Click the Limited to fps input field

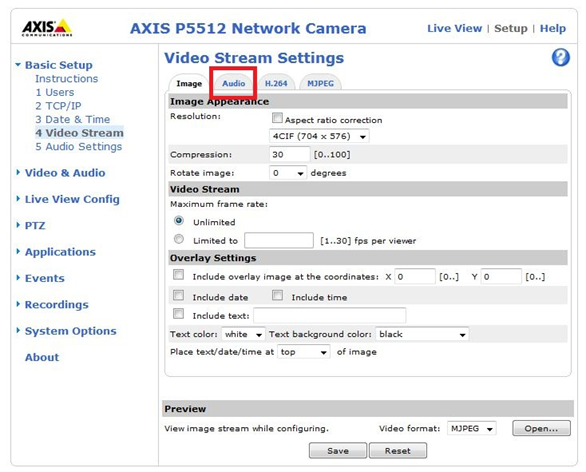pos(279,240)
